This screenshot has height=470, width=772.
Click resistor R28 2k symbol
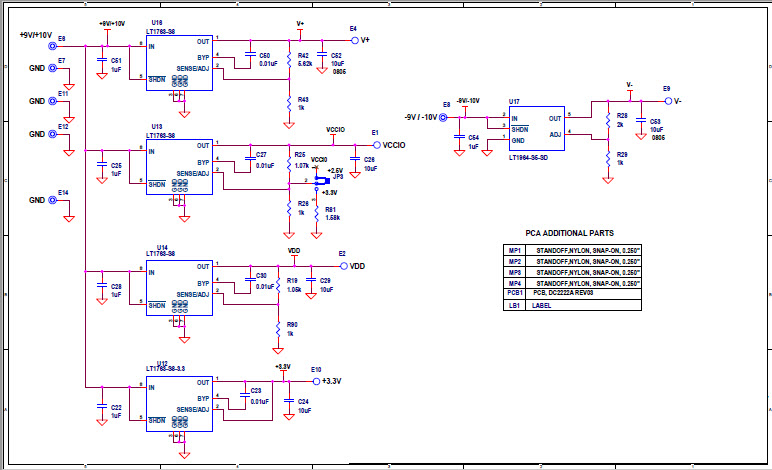click(607, 120)
